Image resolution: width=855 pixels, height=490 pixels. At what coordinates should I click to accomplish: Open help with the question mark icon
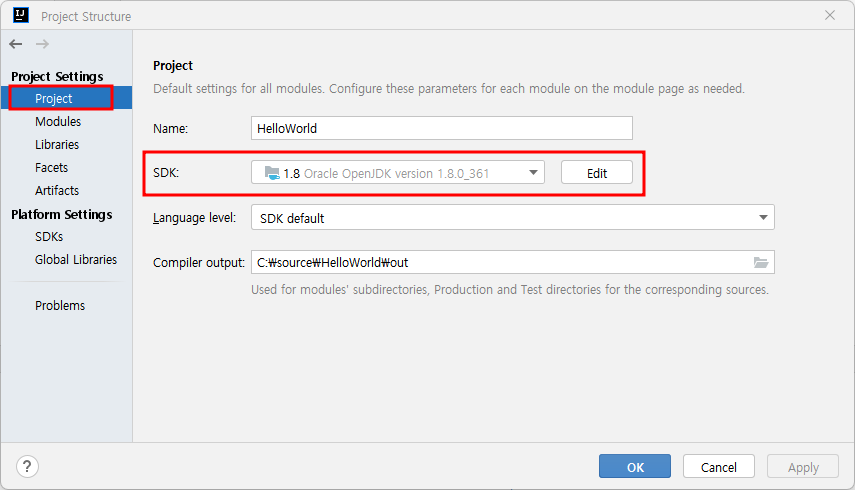(x=27, y=467)
